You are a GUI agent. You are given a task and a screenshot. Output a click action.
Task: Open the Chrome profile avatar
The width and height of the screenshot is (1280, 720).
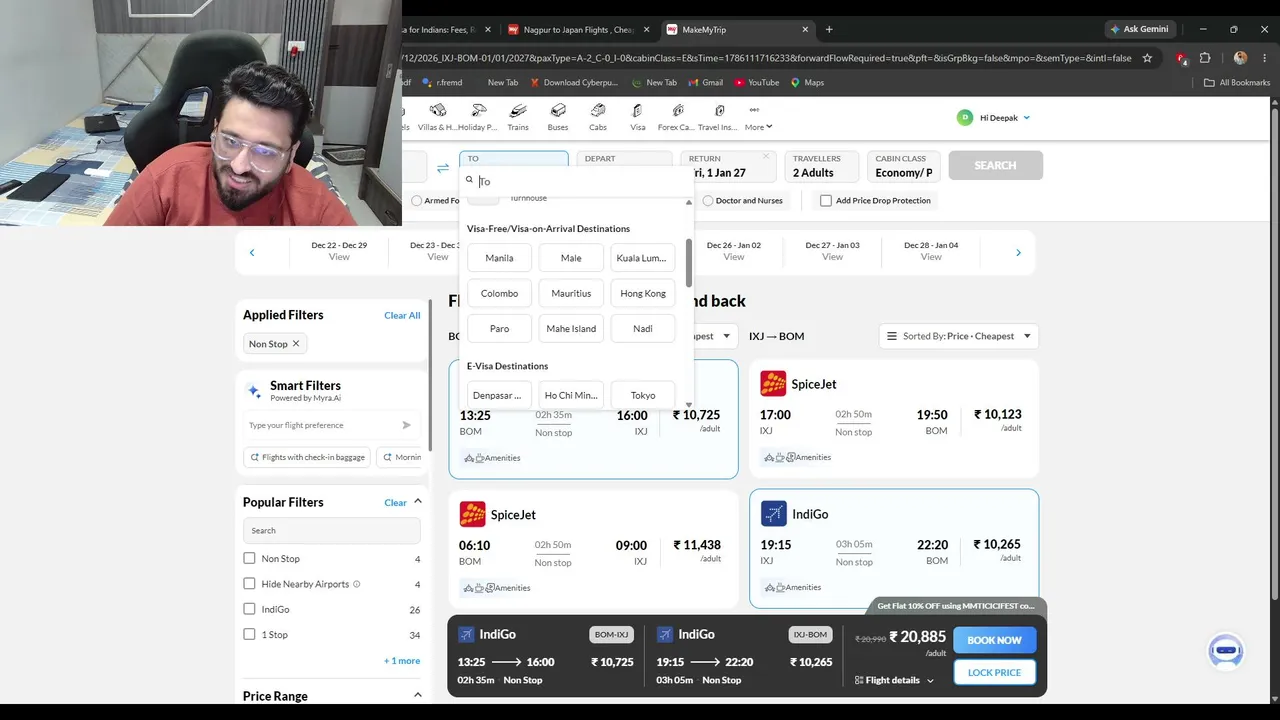tap(1240, 58)
